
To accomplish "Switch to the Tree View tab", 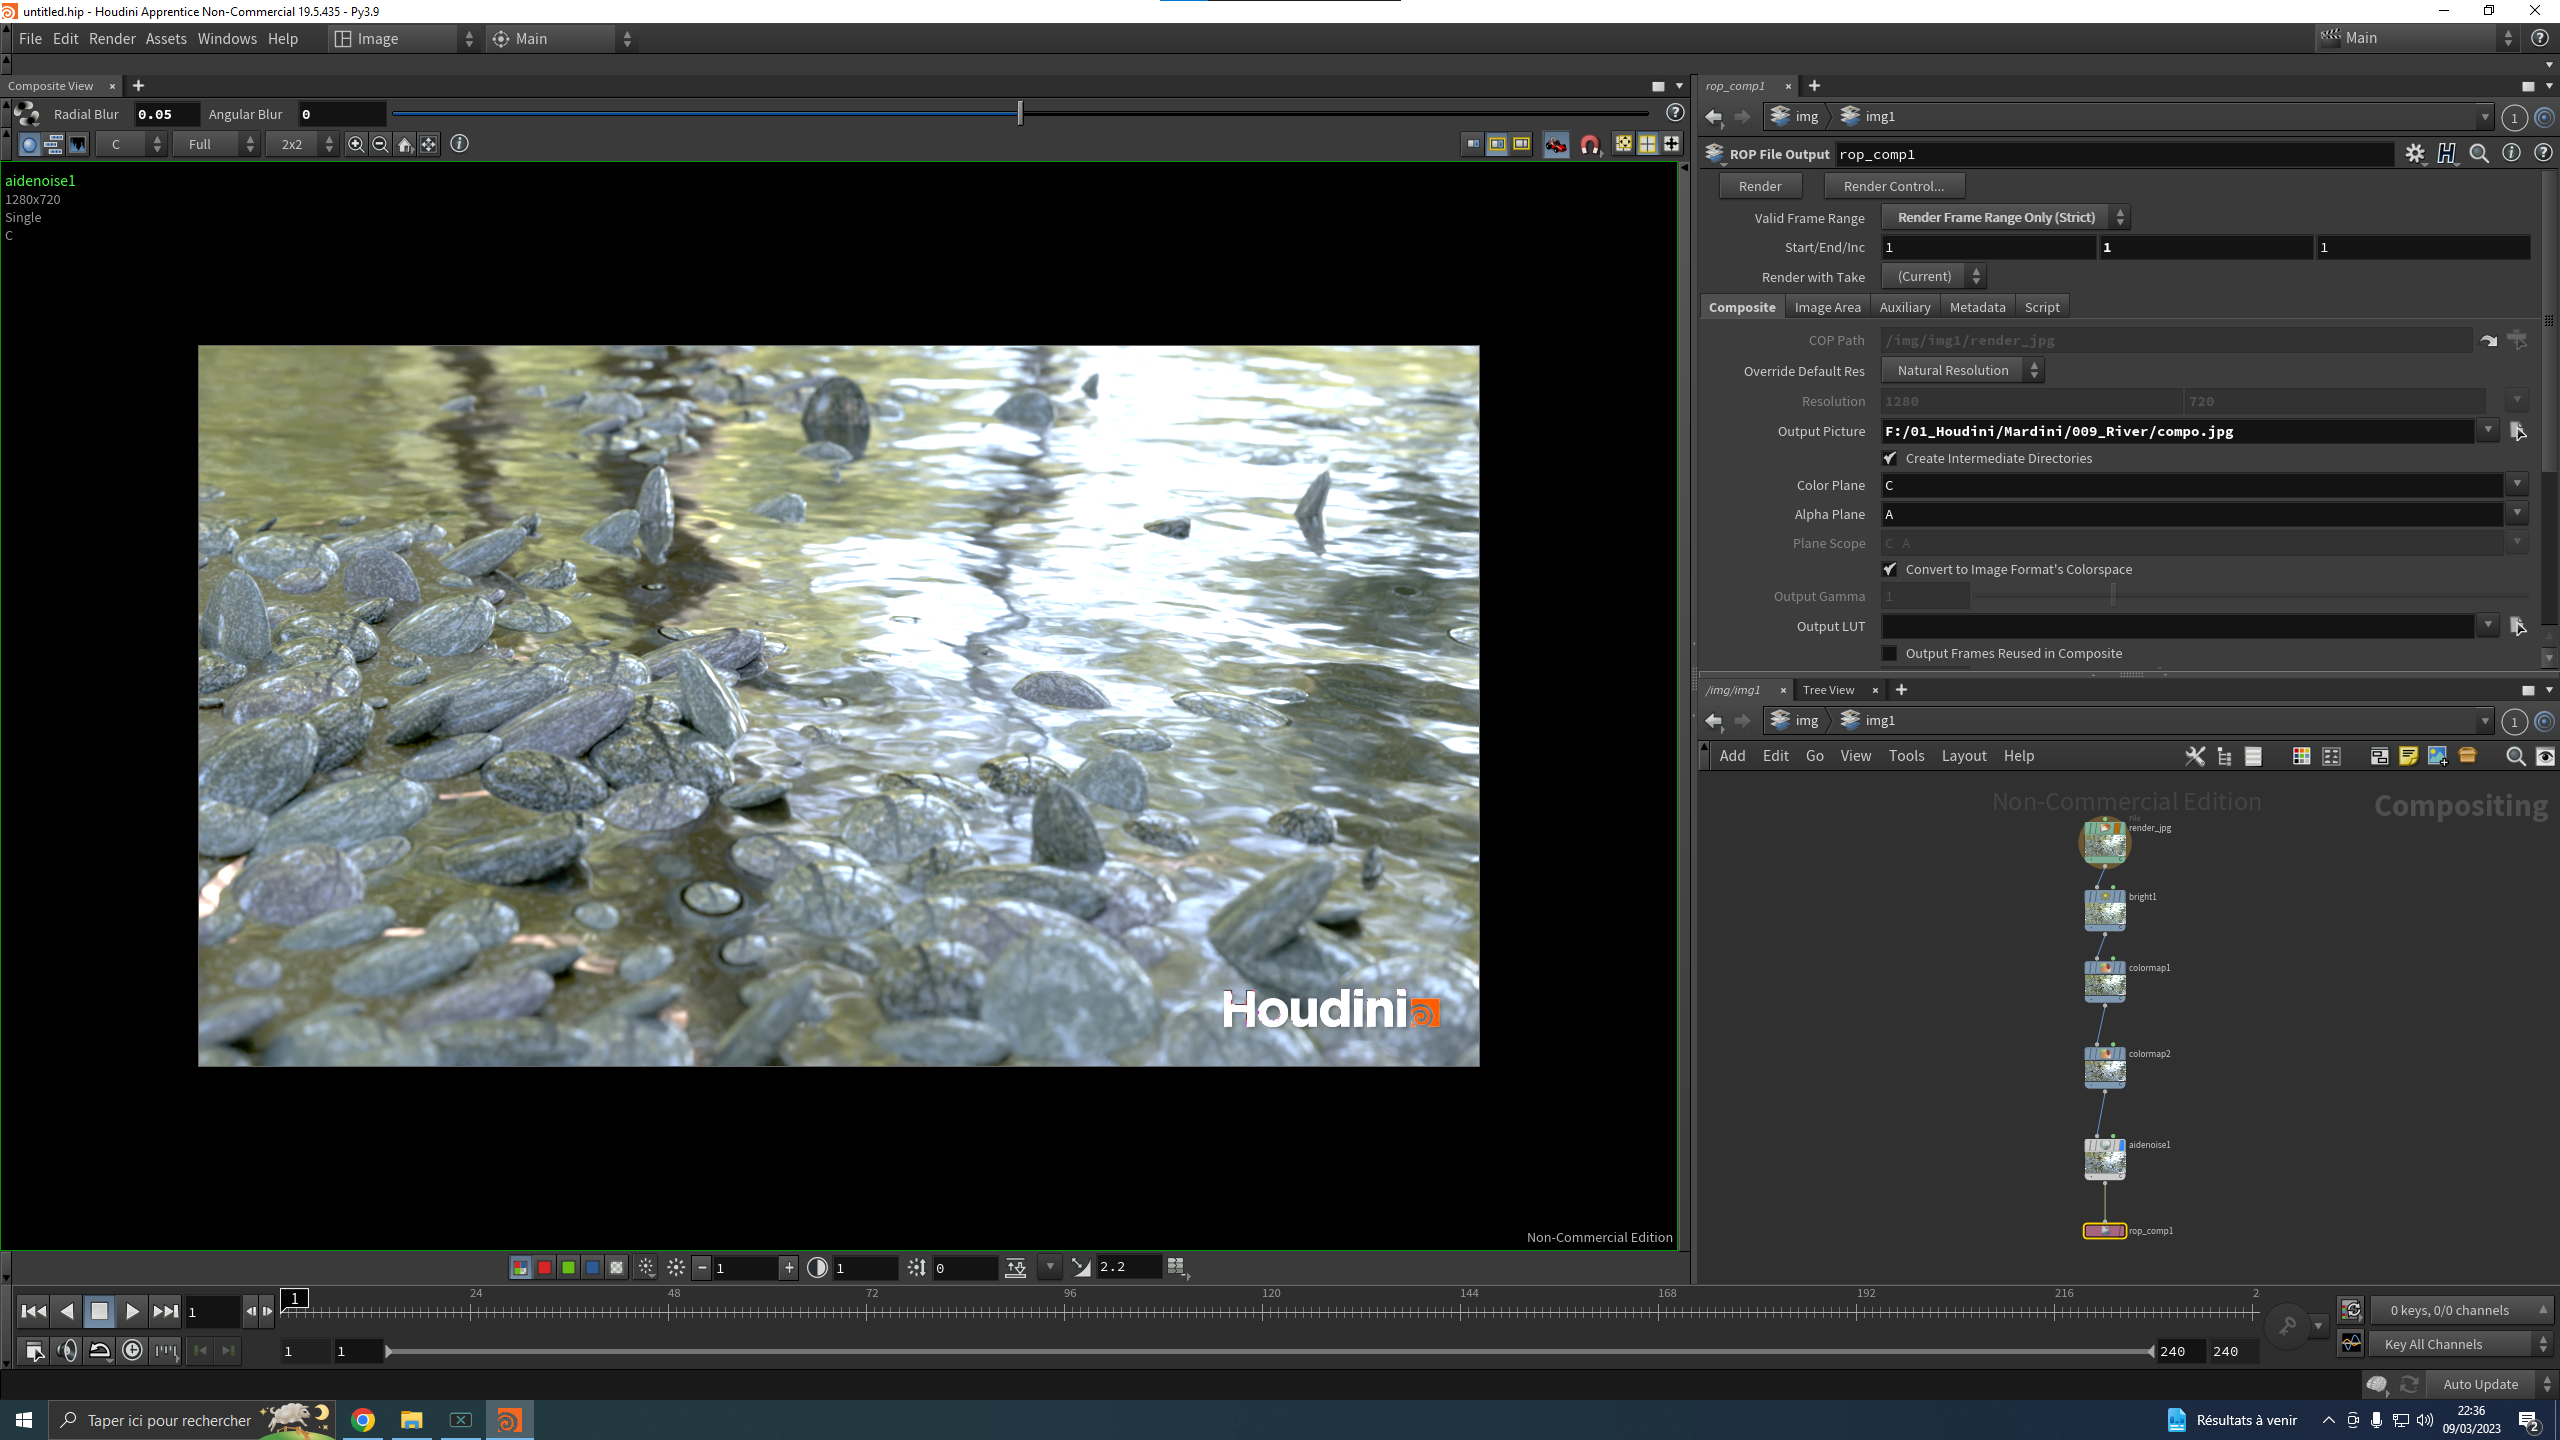I will pos(1828,690).
